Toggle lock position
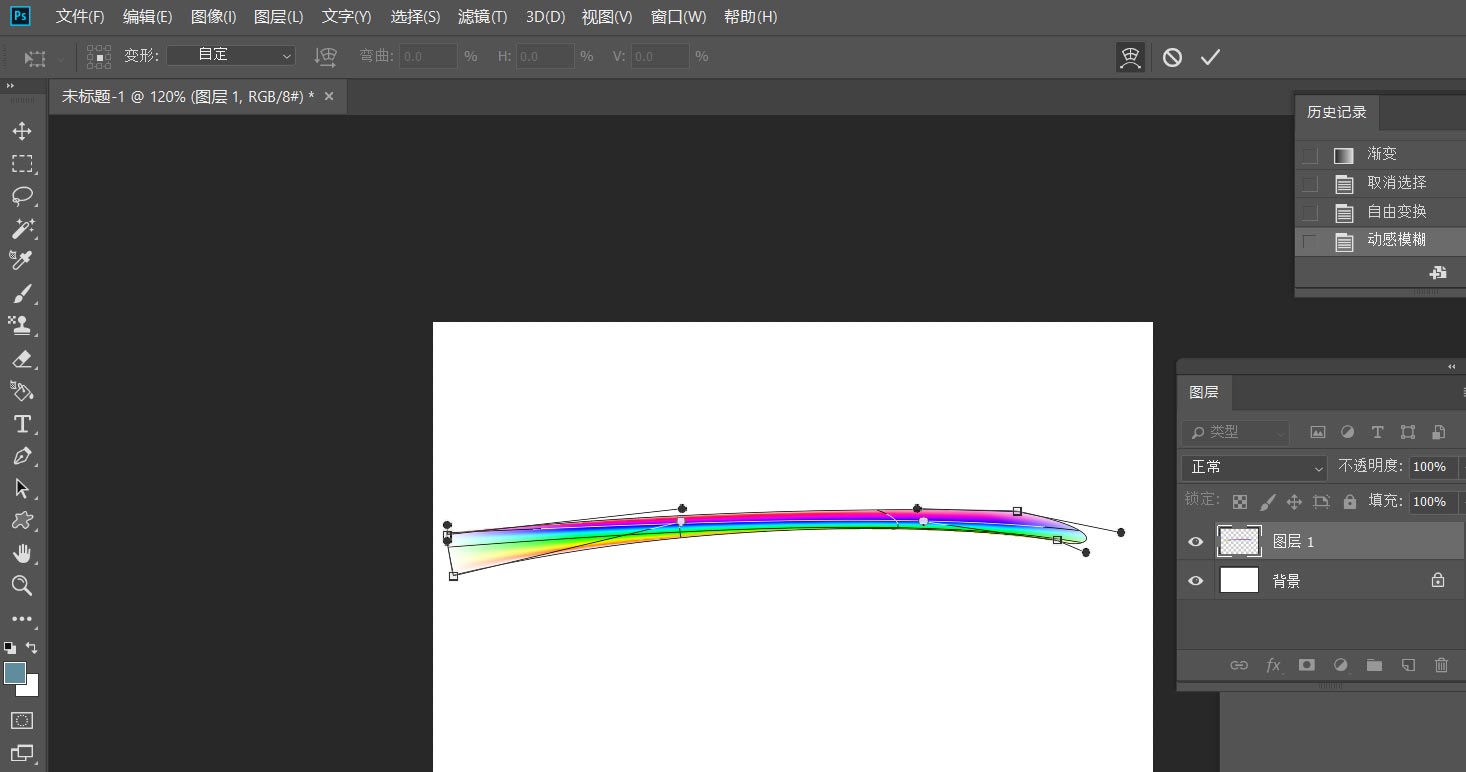Image resolution: width=1466 pixels, height=772 pixels. (x=1294, y=501)
